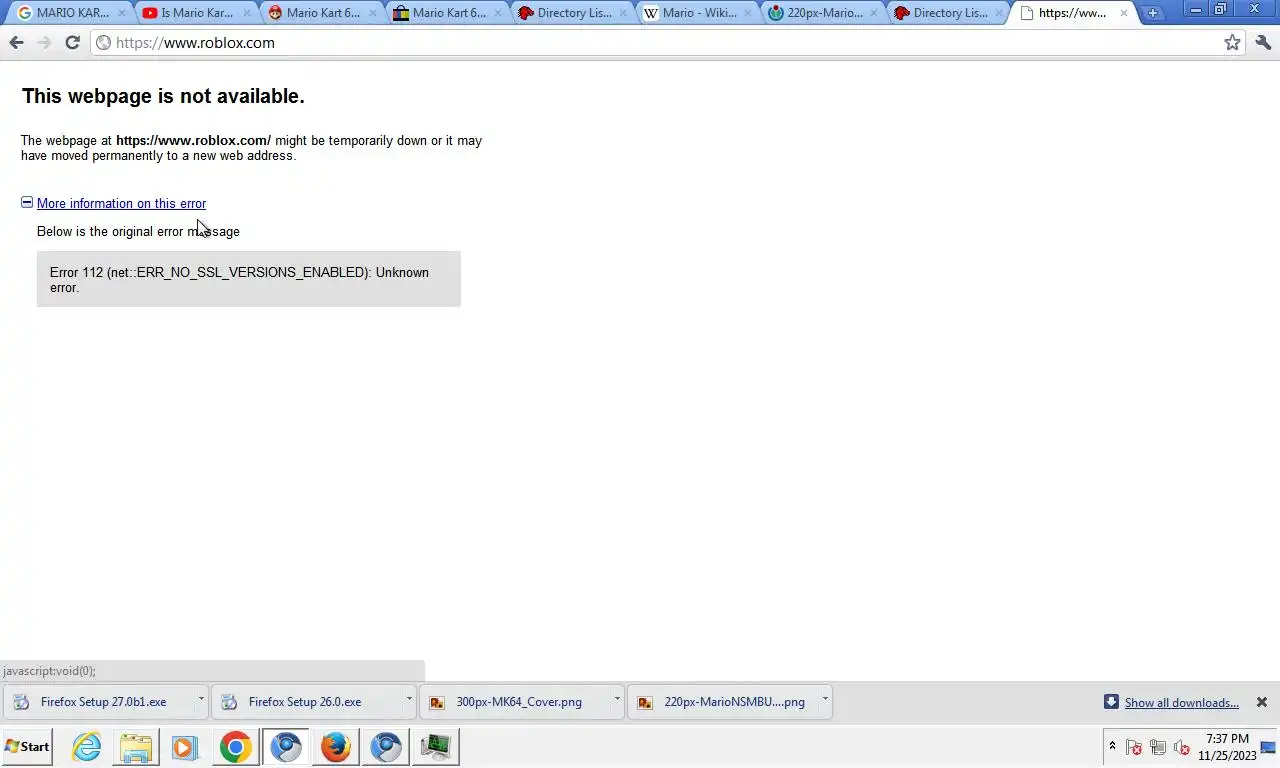The width and height of the screenshot is (1280, 768).
Task: Open the green monitor app on taskbar
Action: point(436,746)
